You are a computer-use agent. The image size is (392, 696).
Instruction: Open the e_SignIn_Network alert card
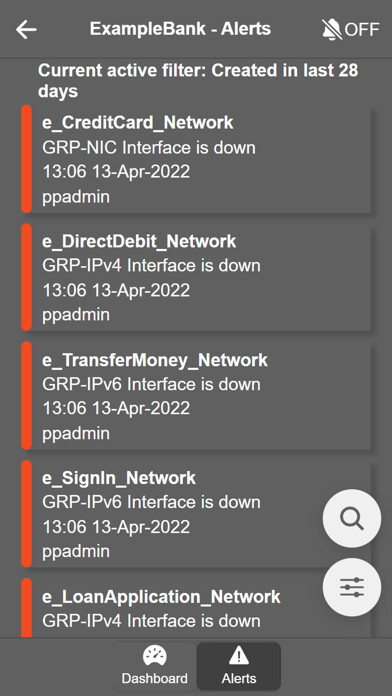click(196, 514)
